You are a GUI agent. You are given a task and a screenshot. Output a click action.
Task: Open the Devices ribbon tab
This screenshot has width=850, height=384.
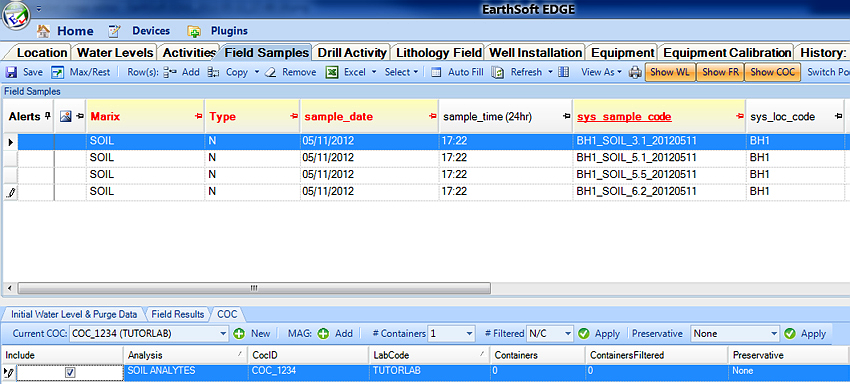coord(139,31)
